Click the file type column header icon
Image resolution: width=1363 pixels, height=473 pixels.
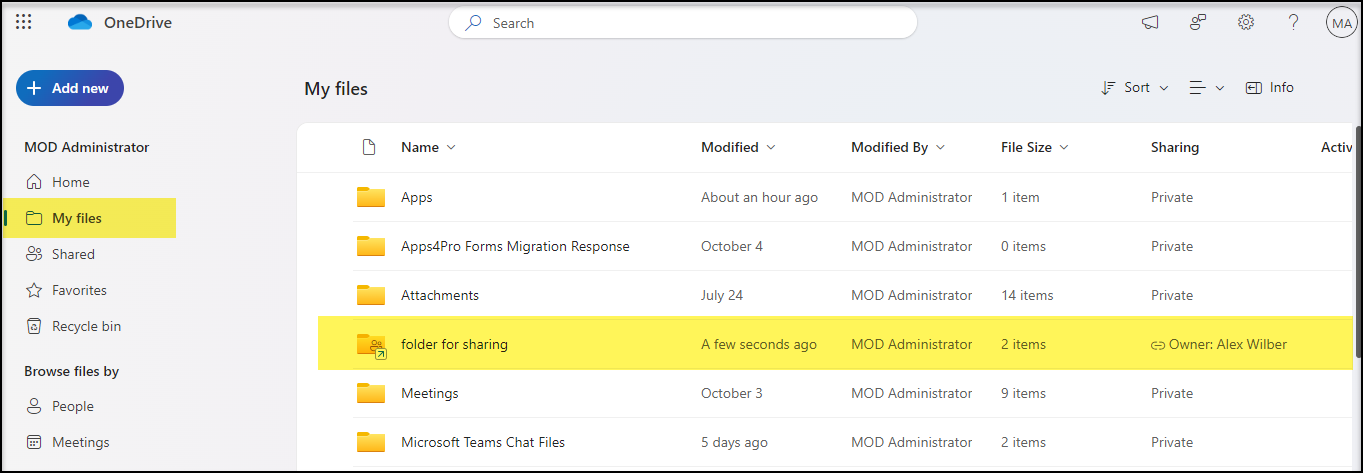coord(369,147)
